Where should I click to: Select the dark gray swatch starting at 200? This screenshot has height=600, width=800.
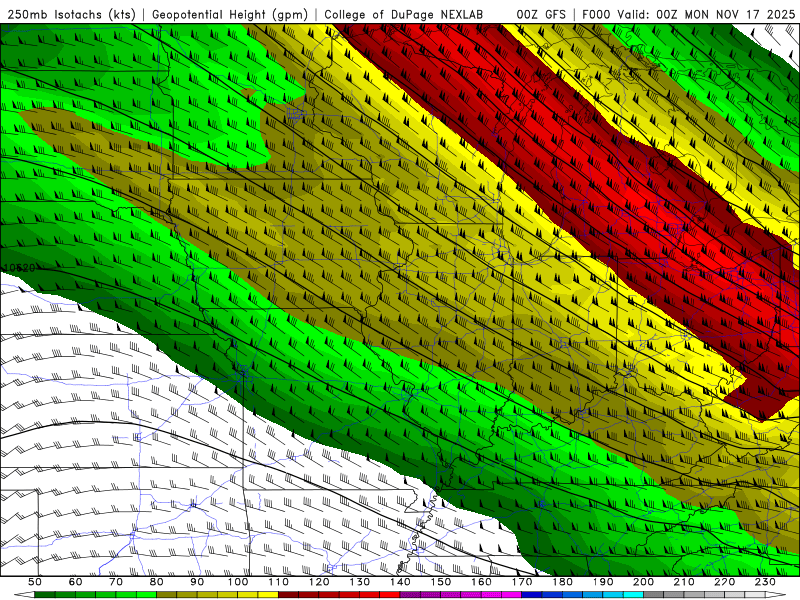coord(654,595)
